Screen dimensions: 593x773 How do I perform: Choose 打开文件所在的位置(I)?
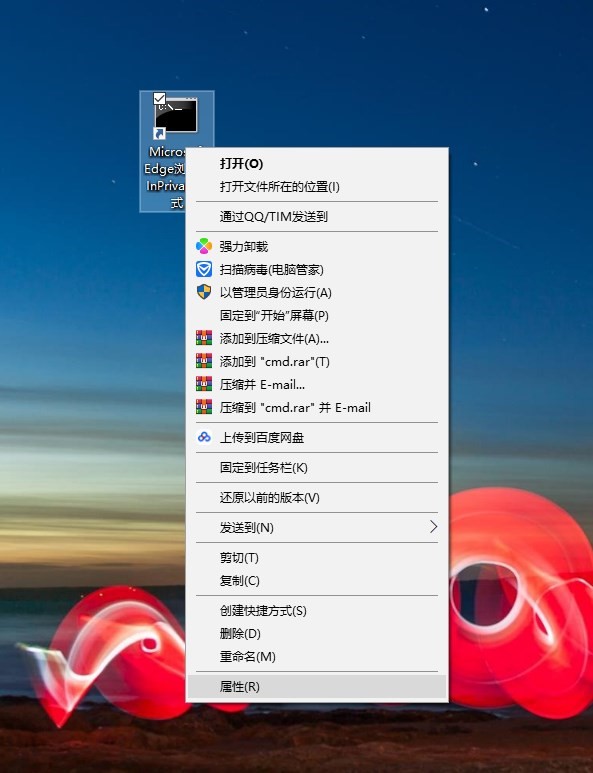(x=316, y=187)
